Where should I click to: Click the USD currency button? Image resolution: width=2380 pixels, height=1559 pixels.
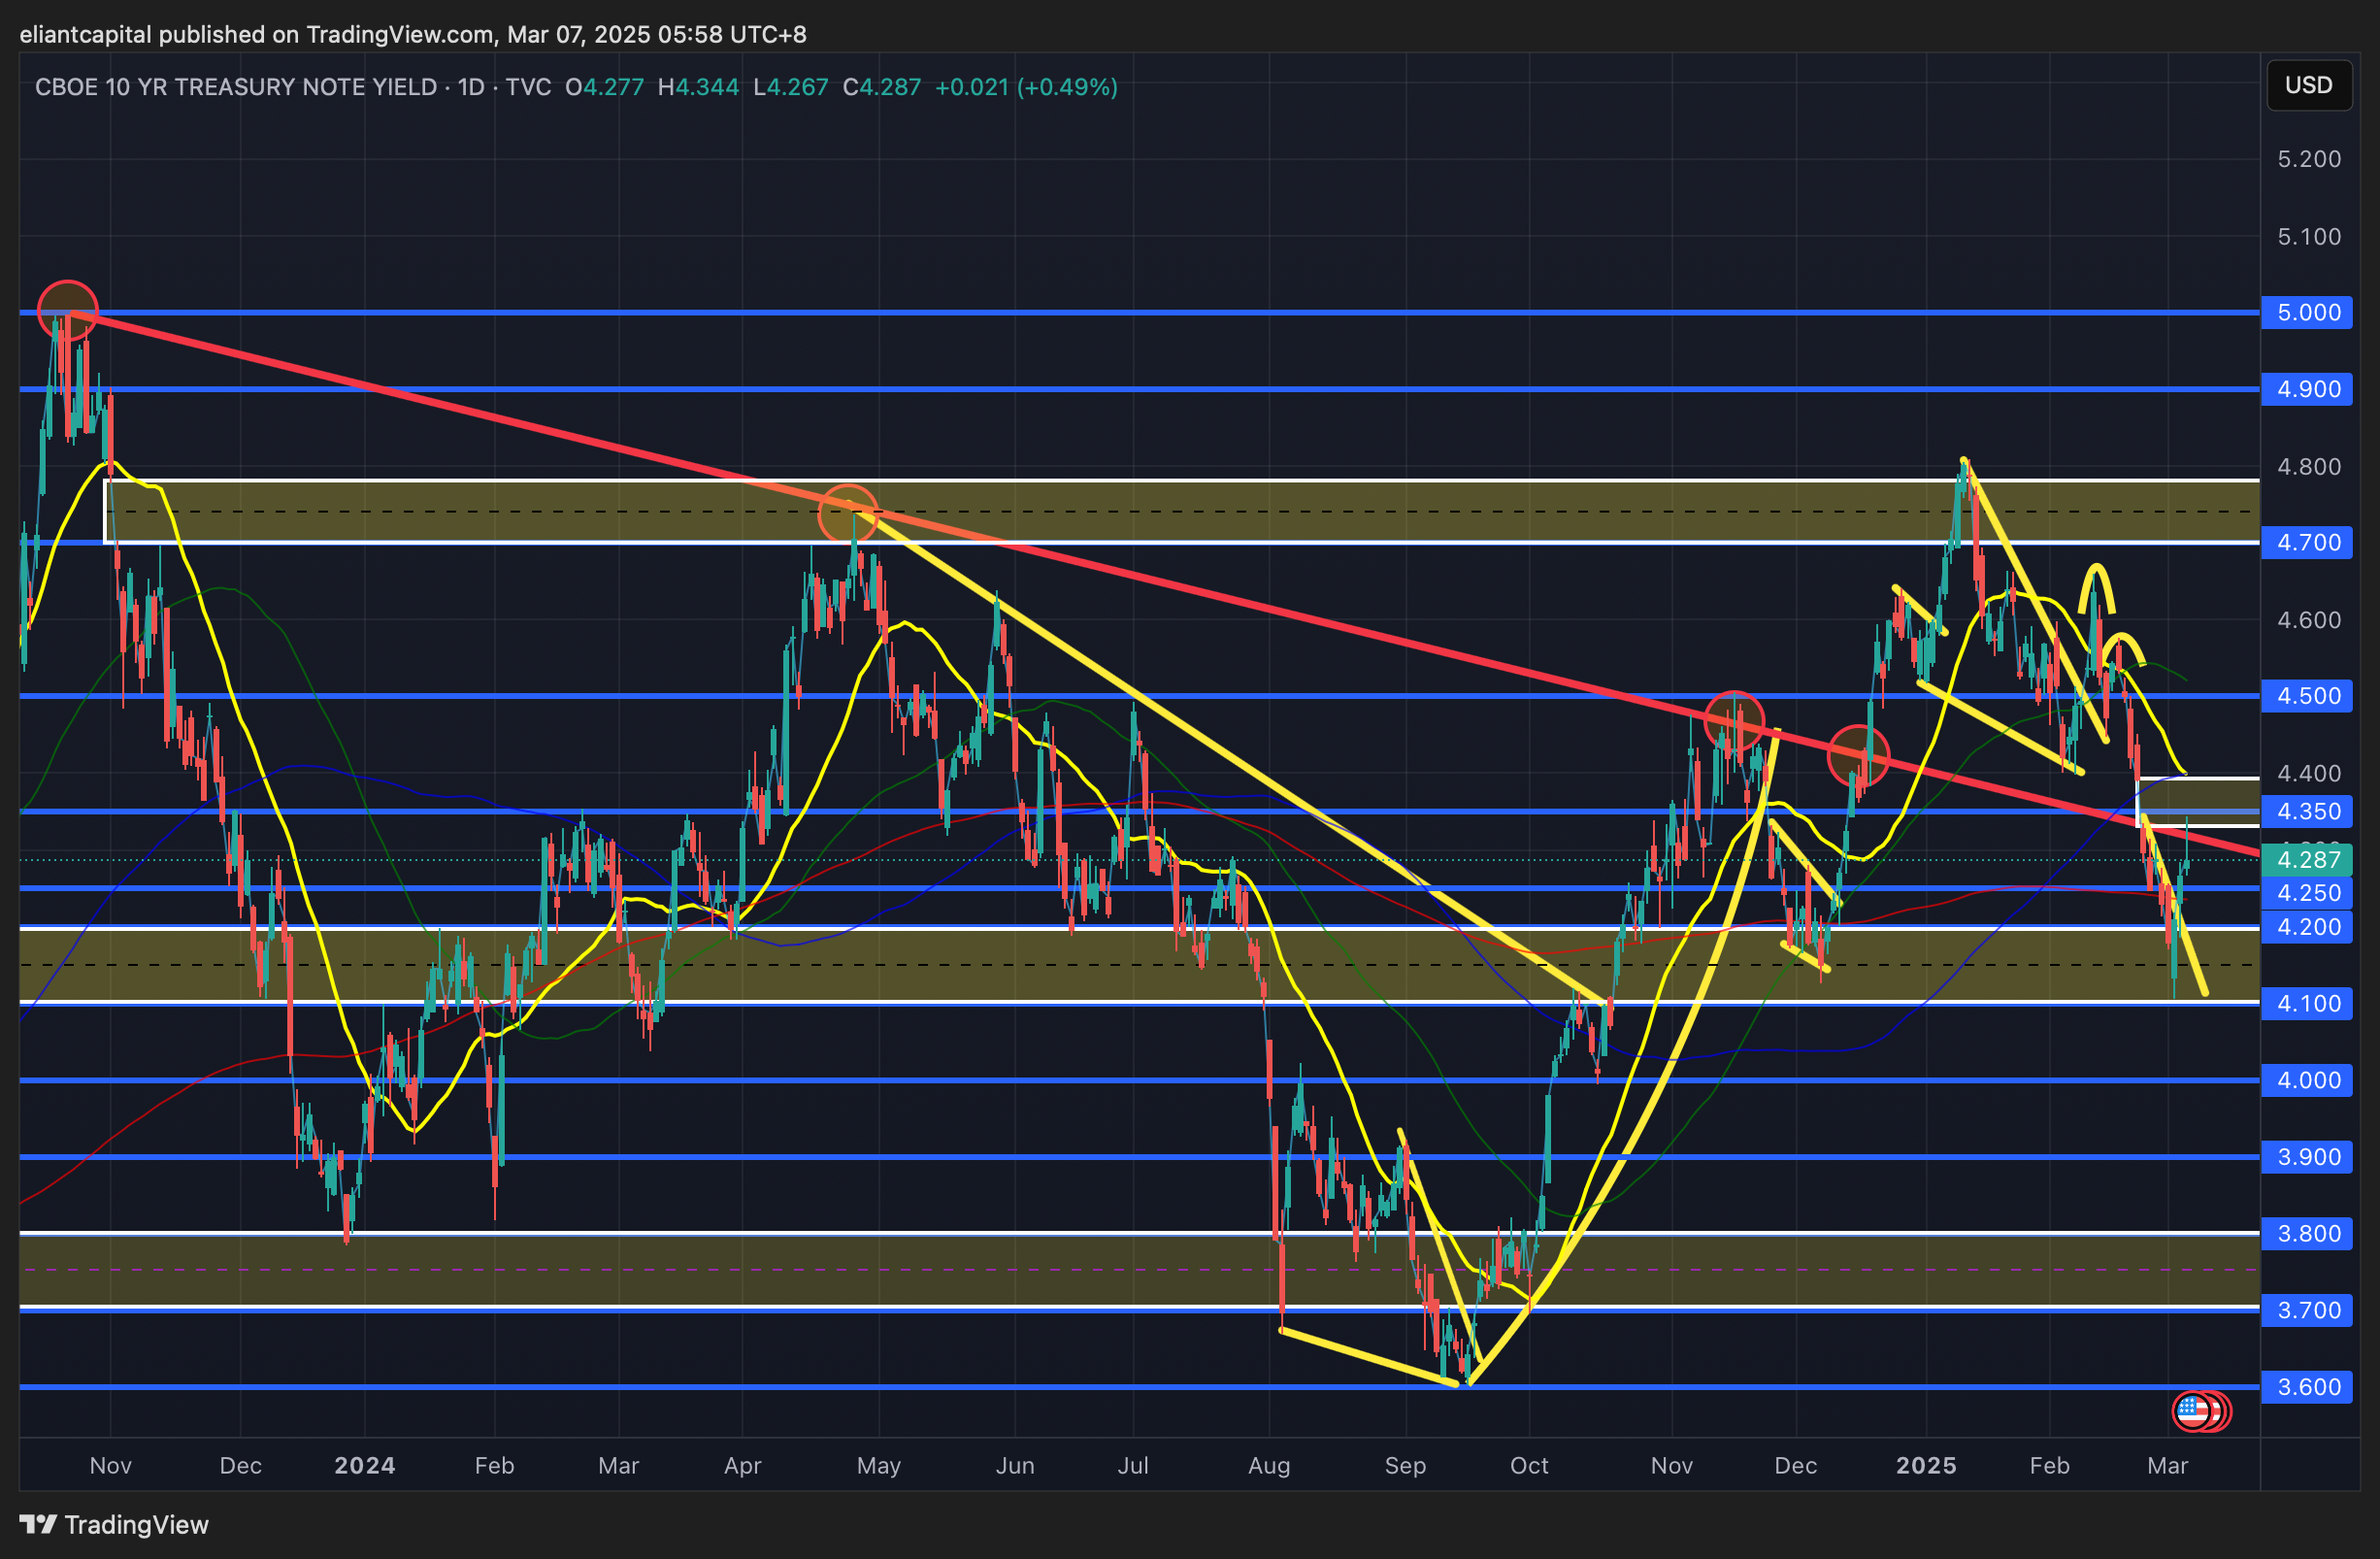click(2308, 85)
